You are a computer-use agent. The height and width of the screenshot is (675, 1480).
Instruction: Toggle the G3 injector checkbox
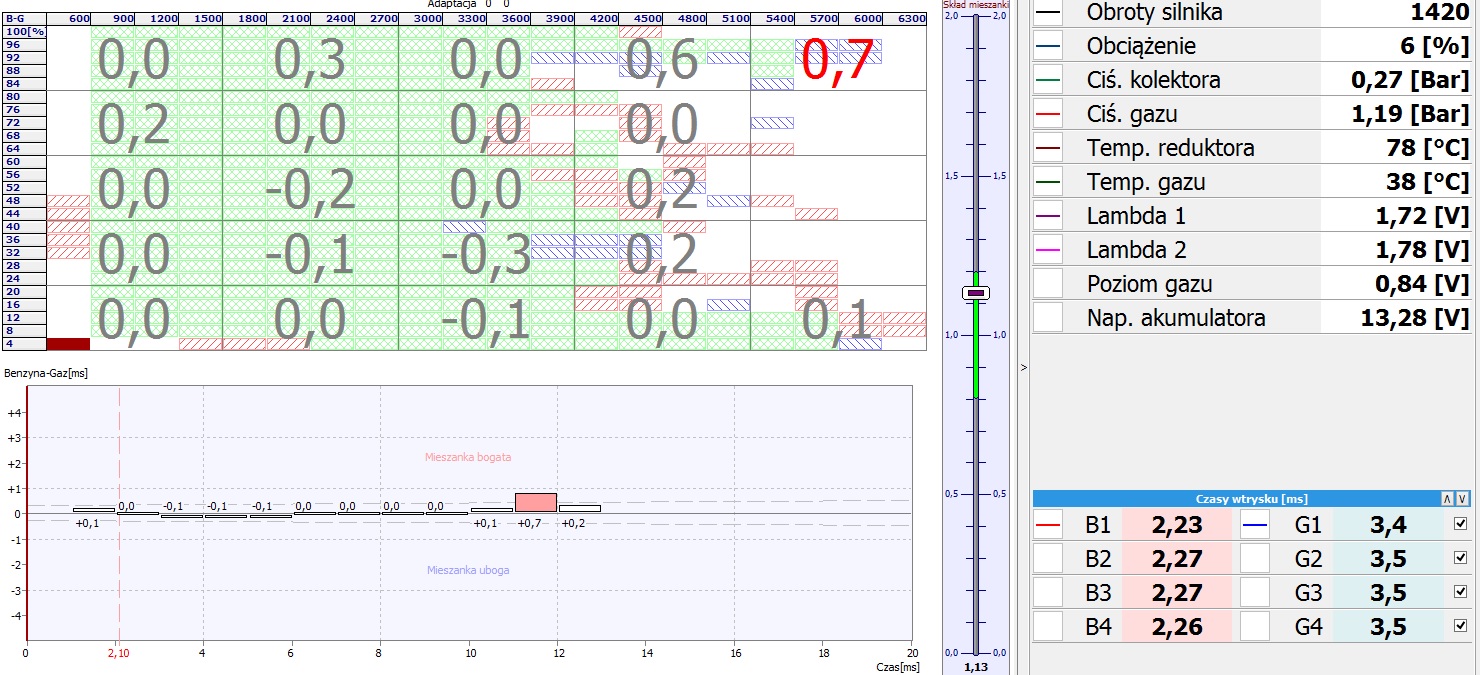(x=1461, y=592)
